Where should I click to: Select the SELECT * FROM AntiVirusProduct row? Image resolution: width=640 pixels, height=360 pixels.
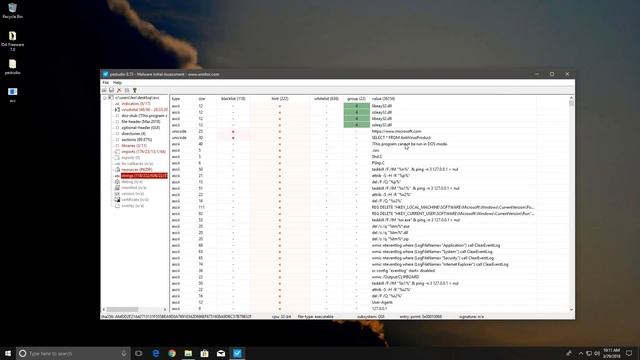[x=369, y=138]
